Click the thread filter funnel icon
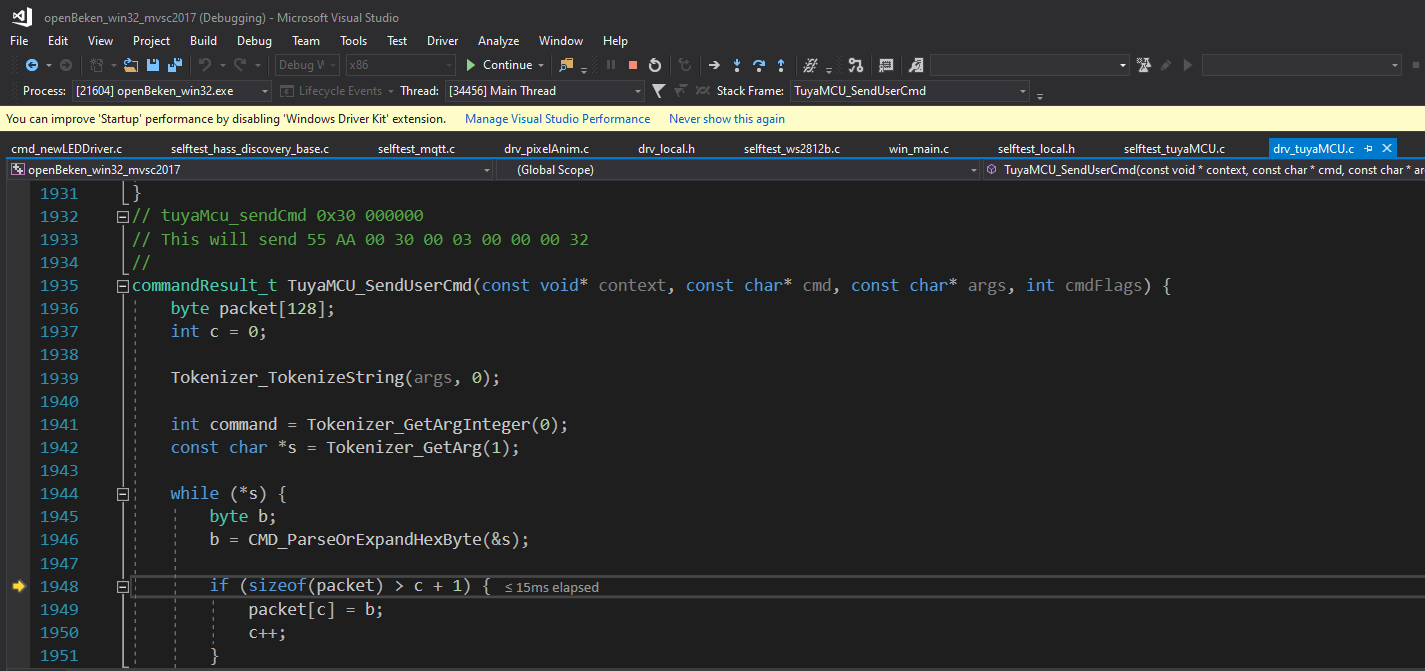The height and width of the screenshot is (671, 1425). coord(658,91)
